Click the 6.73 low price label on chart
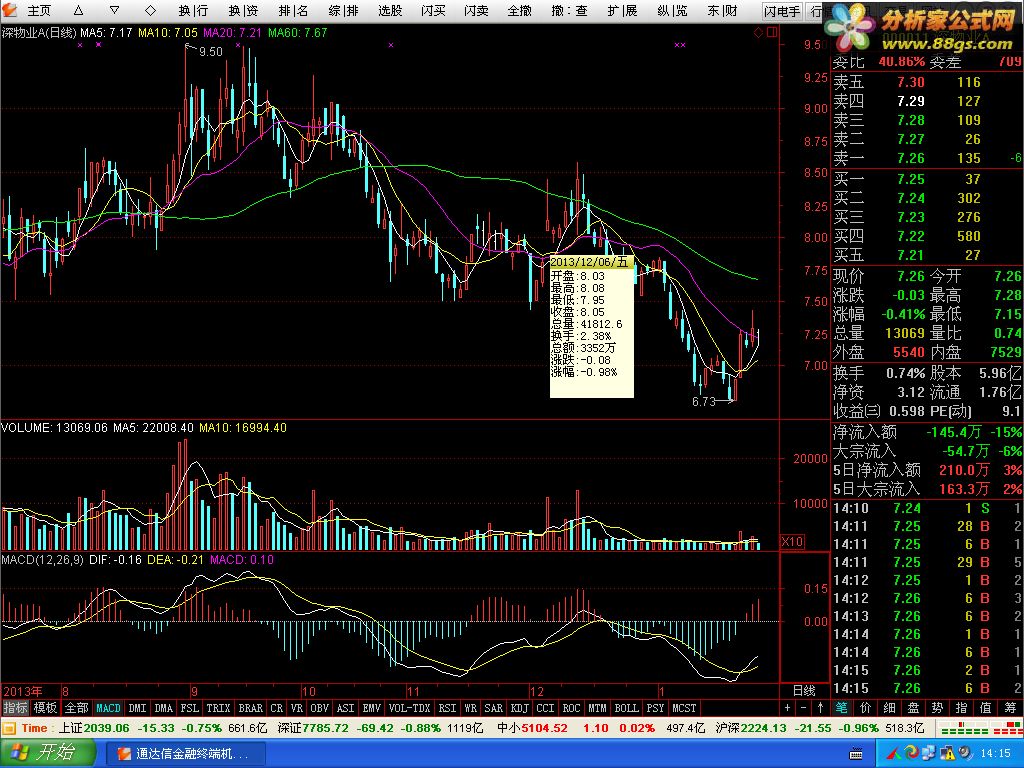 [x=704, y=402]
